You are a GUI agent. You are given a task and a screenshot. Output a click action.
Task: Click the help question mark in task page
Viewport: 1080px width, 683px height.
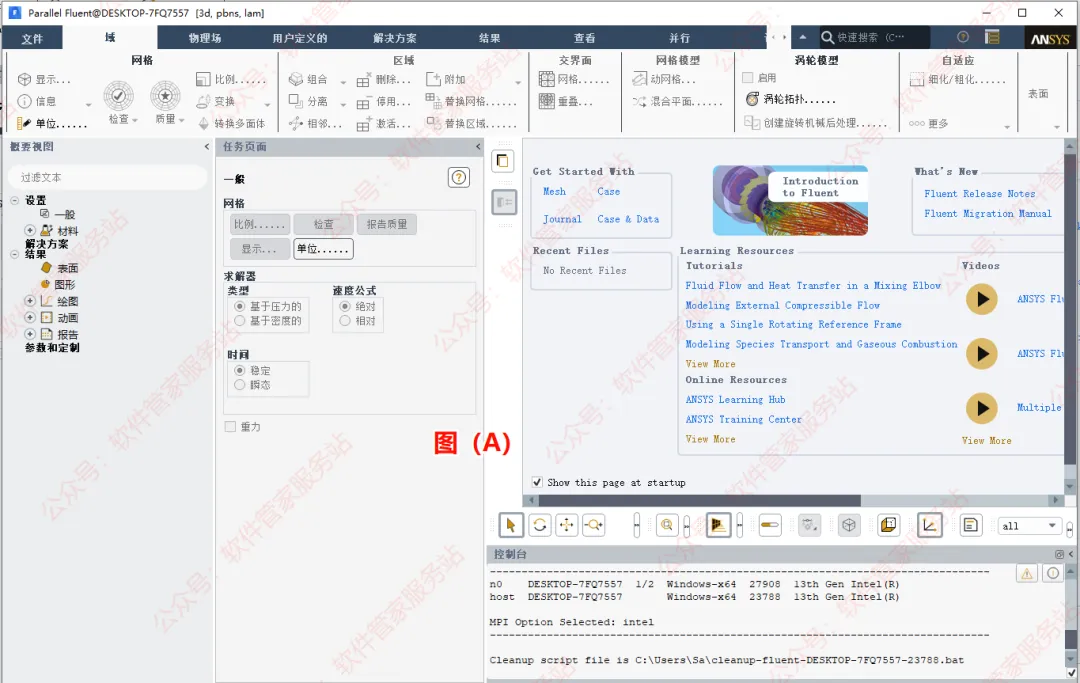pyautogui.click(x=459, y=178)
